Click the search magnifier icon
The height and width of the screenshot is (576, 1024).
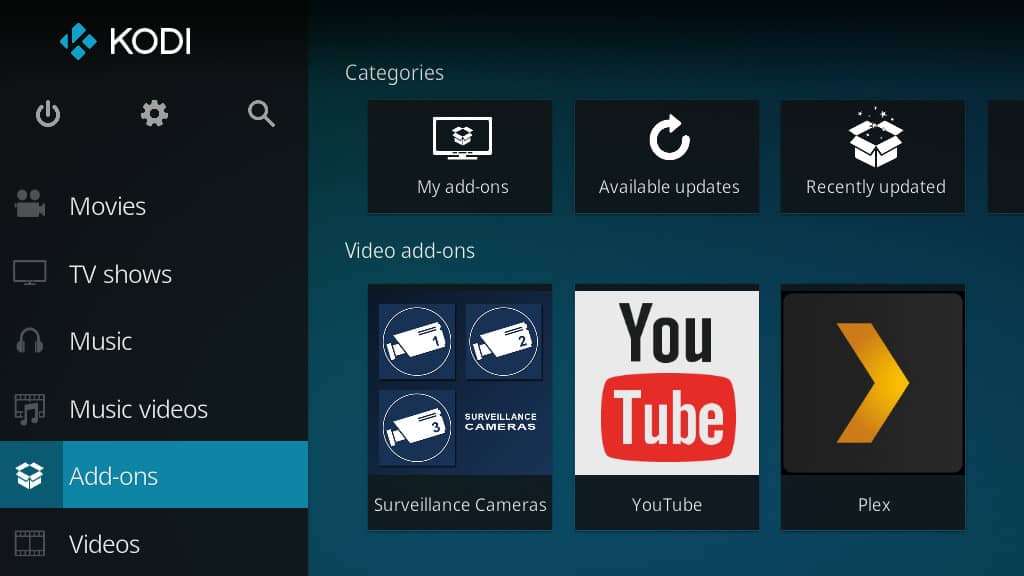tap(261, 114)
